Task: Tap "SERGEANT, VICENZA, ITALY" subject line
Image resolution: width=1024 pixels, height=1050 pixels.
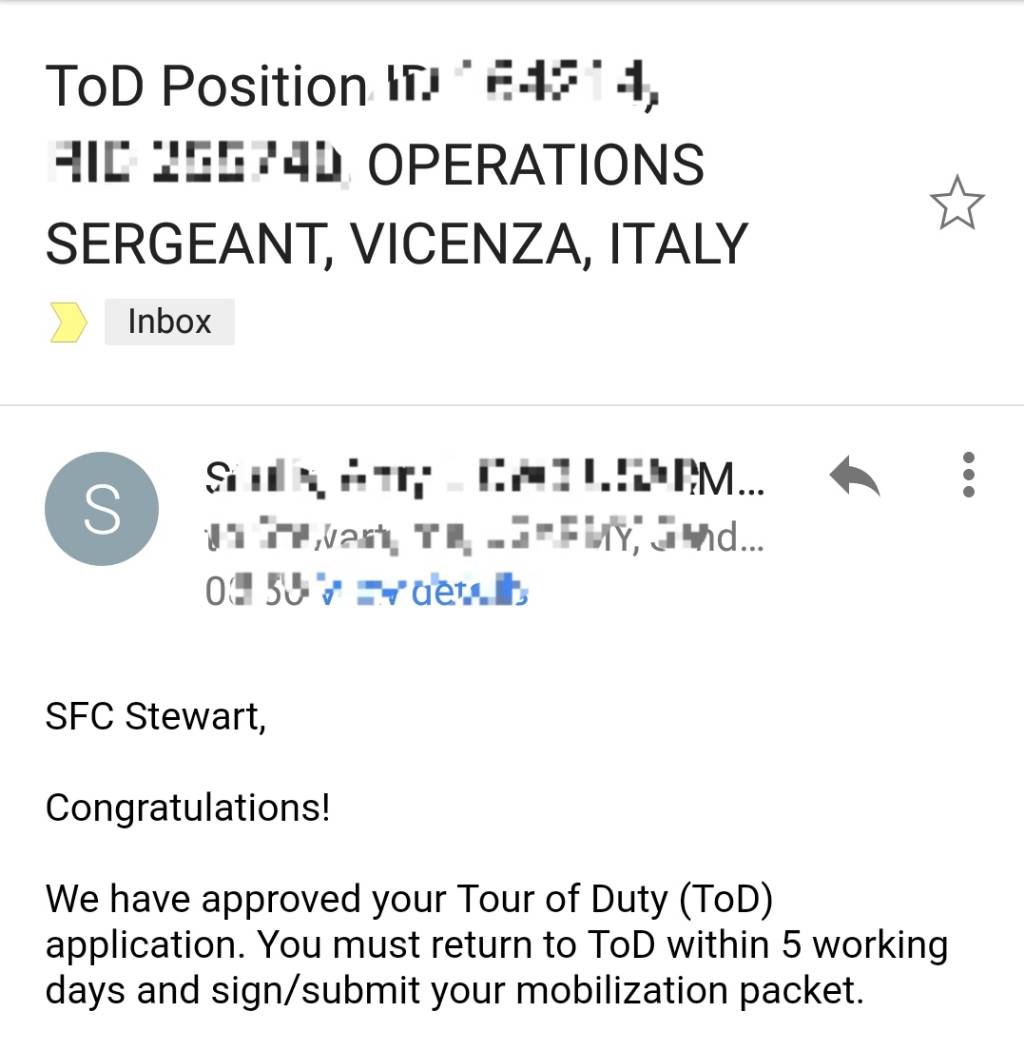Action: tap(396, 242)
